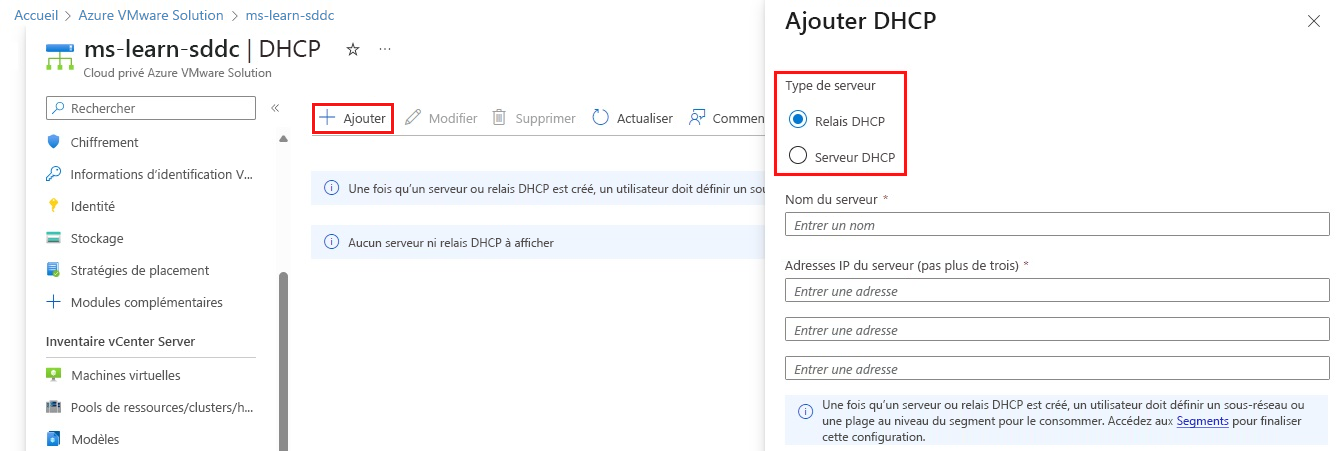Click the Supprimer trash icon
Image resolution: width=1336 pixels, height=451 pixels.
[499, 118]
